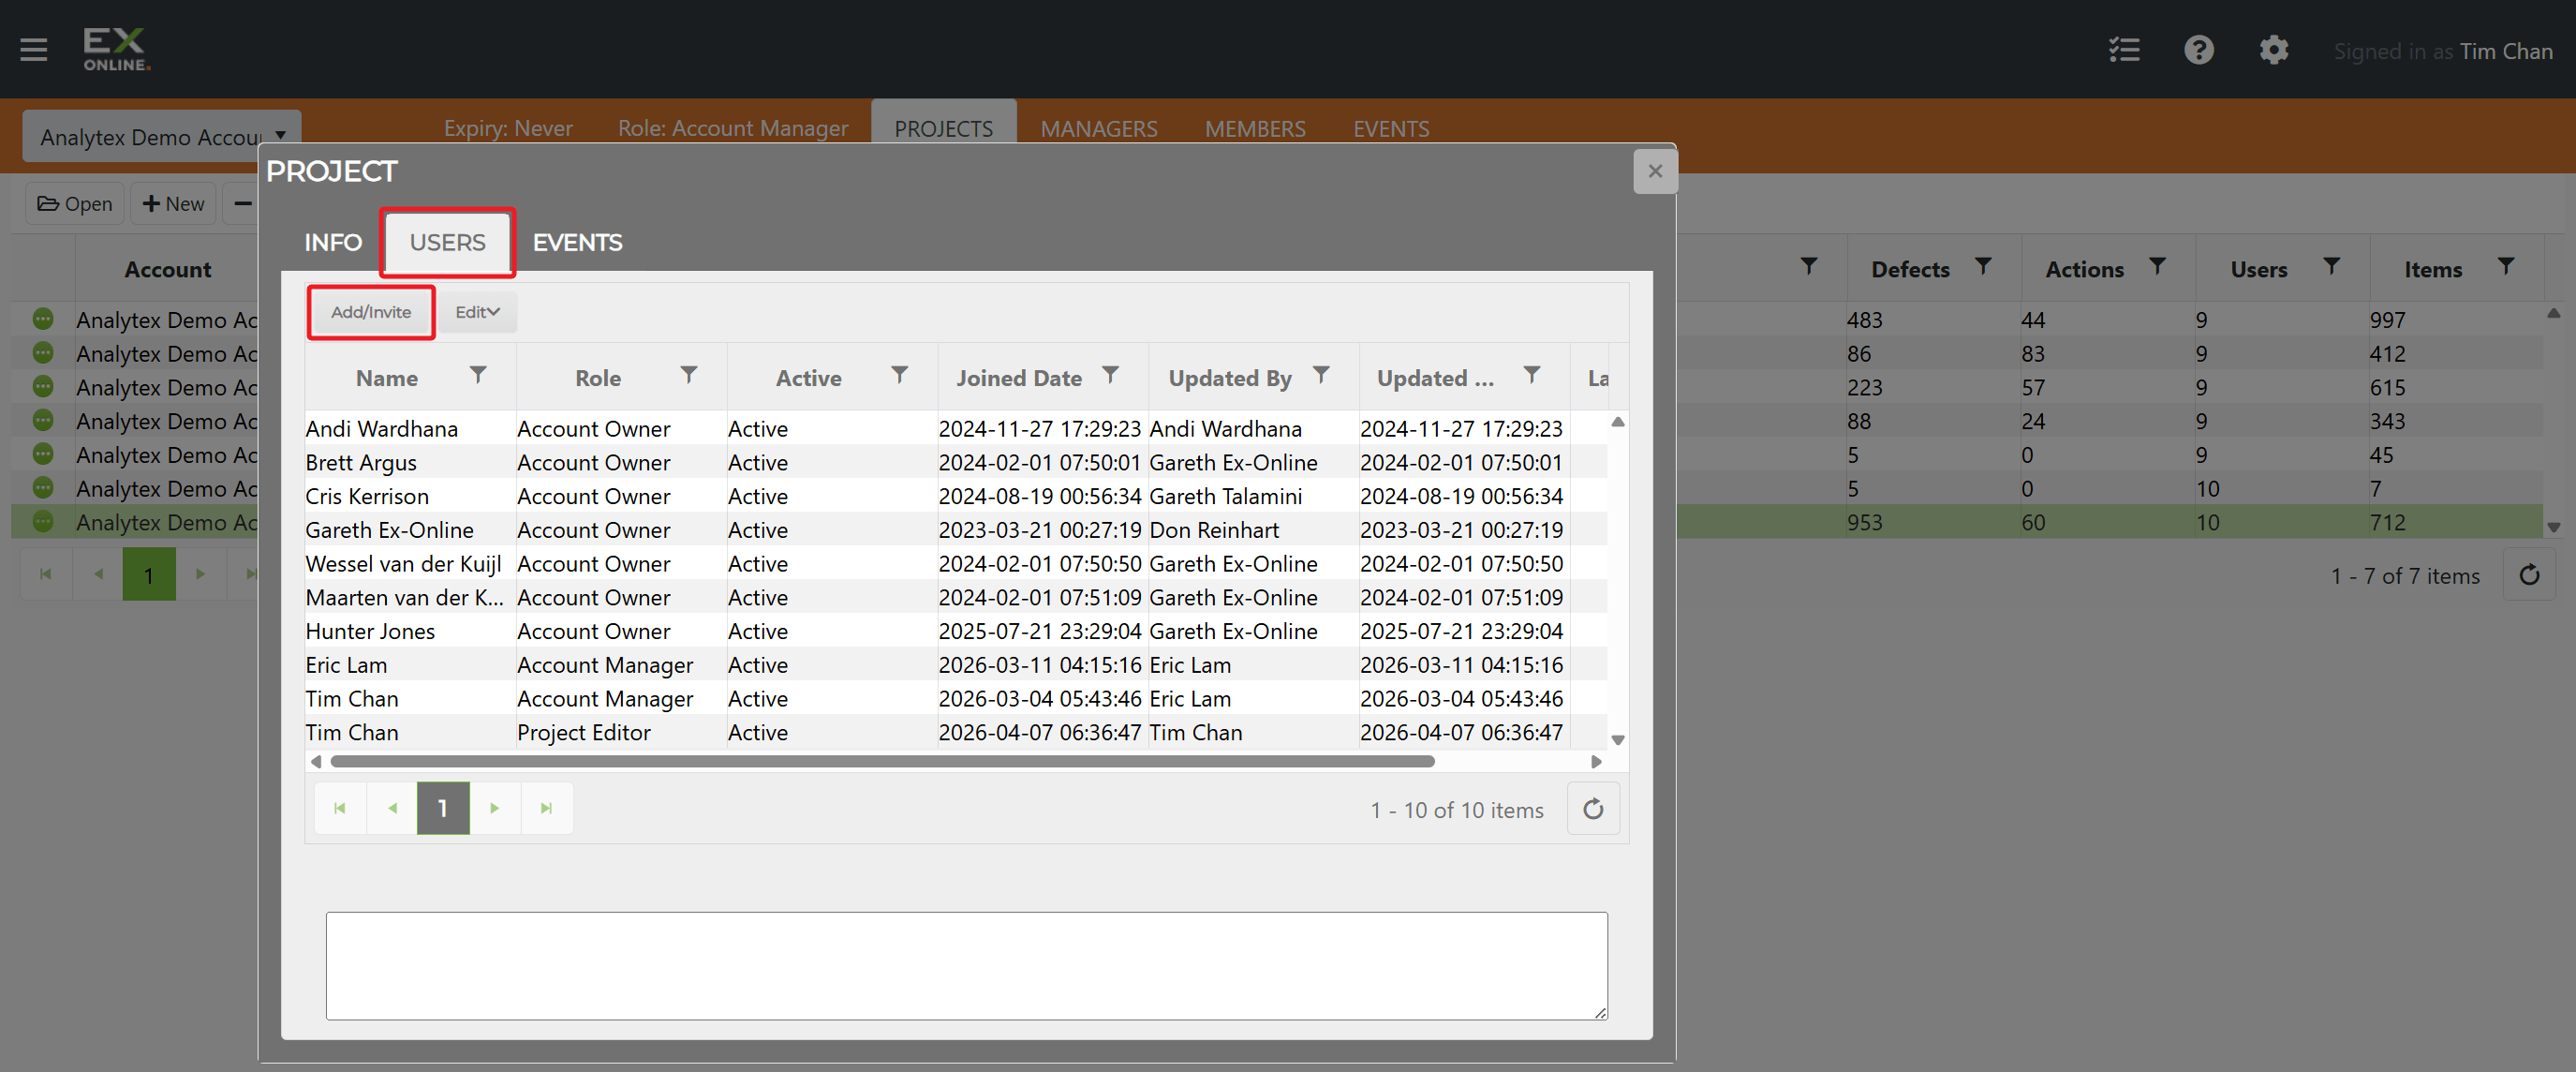This screenshot has height=1072, width=2576.
Task: Go to last page of users list
Action: coord(546,808)
